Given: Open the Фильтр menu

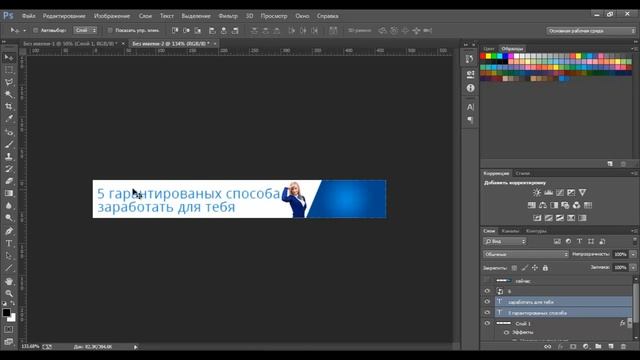Looking at the screenshot, I should (228, 16).
